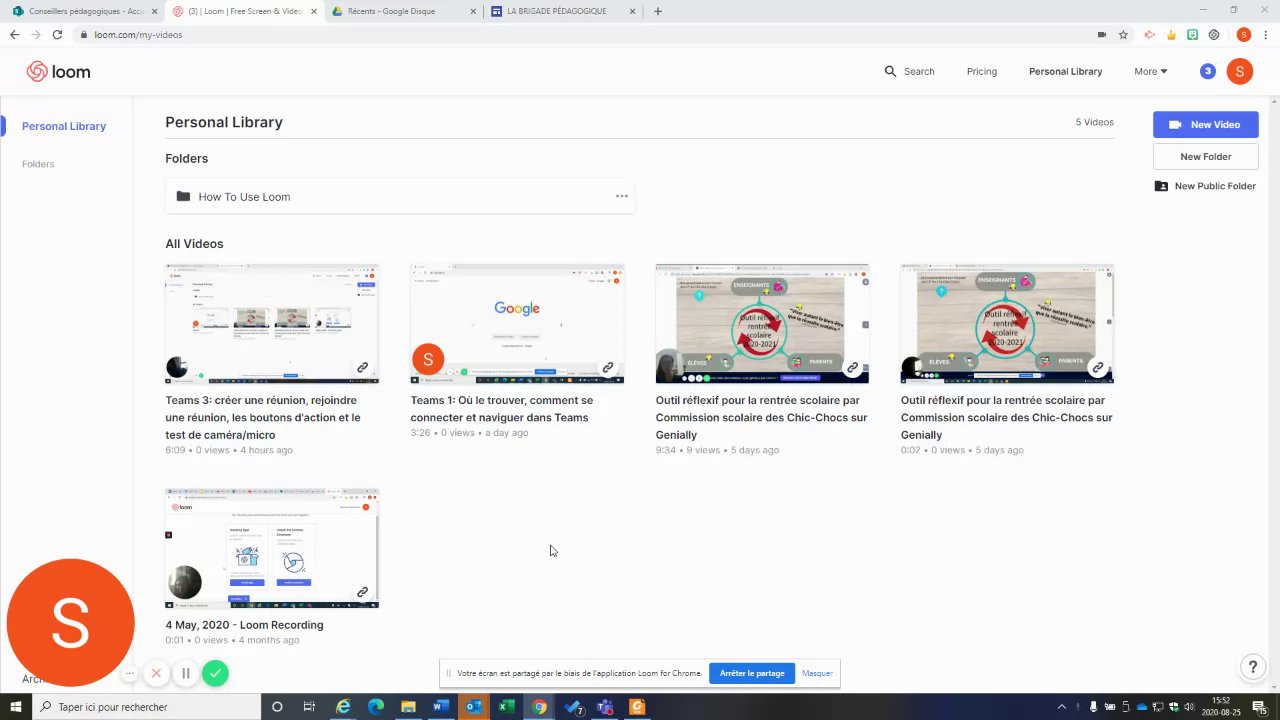The image size is (1280, 720).
Task: Open Outlook from the taskbar
Action: (x=473, y=707)
